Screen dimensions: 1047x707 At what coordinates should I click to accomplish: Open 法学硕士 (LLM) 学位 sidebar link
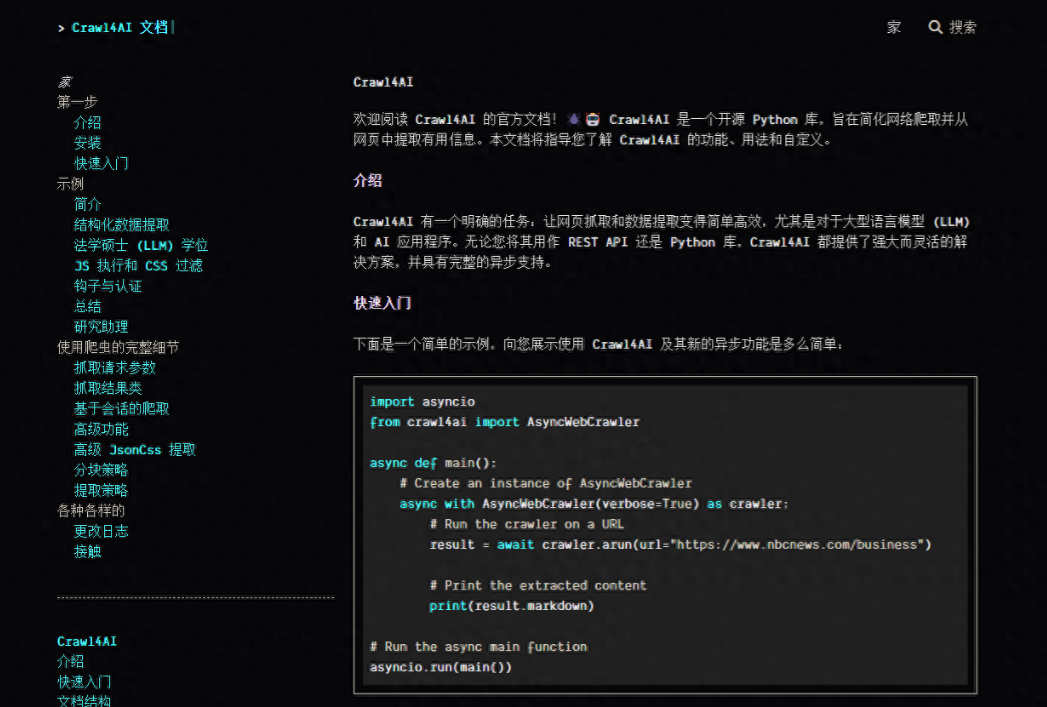pyautogui.click(x=141, y=245)
